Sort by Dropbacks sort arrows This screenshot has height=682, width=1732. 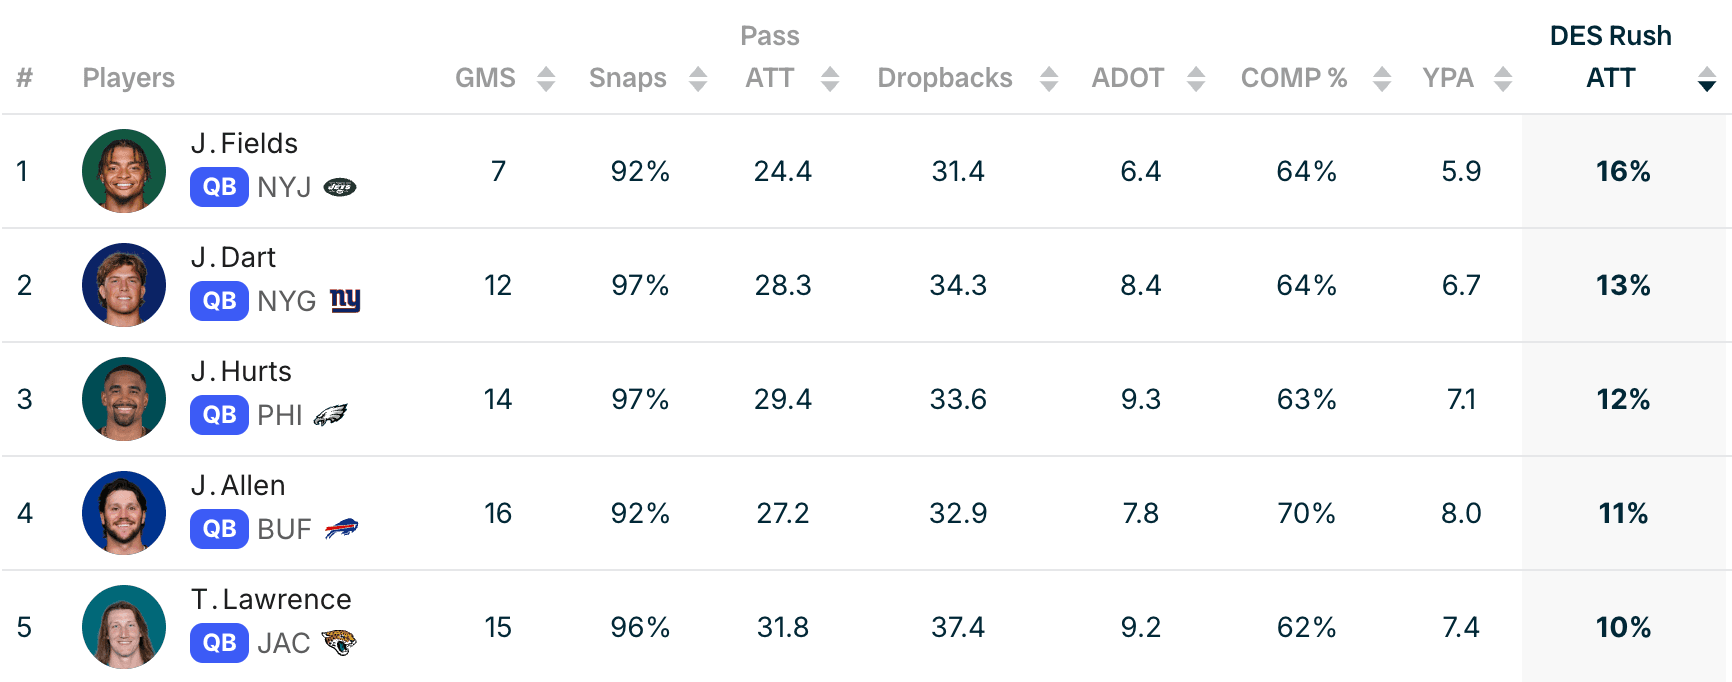[x=1049, y=78]
